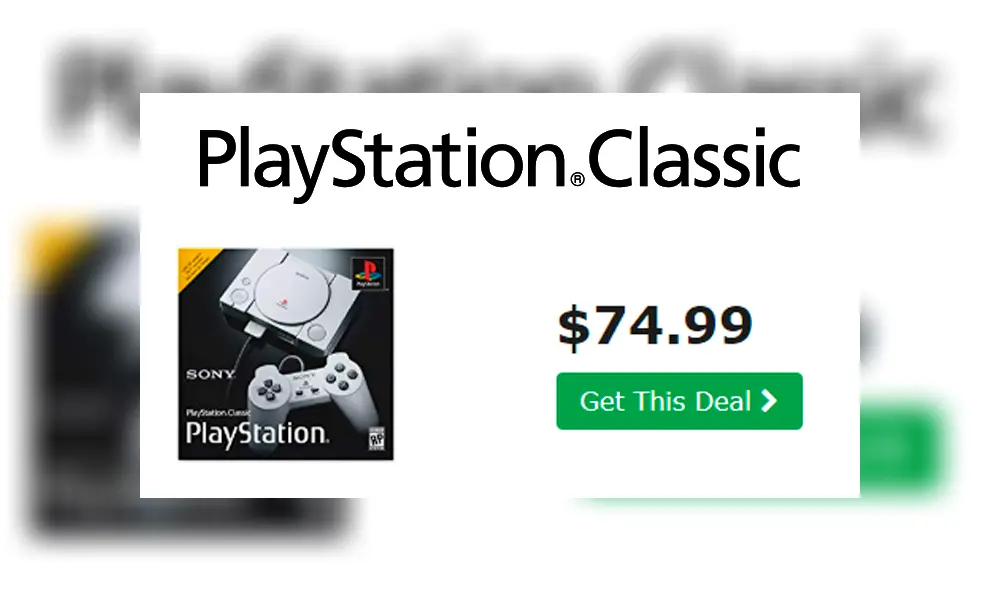Image resolution: width=1000 pixels, height=590 pixels.
Task: Select the SONY logo on the box art
Action: [209, 374]
